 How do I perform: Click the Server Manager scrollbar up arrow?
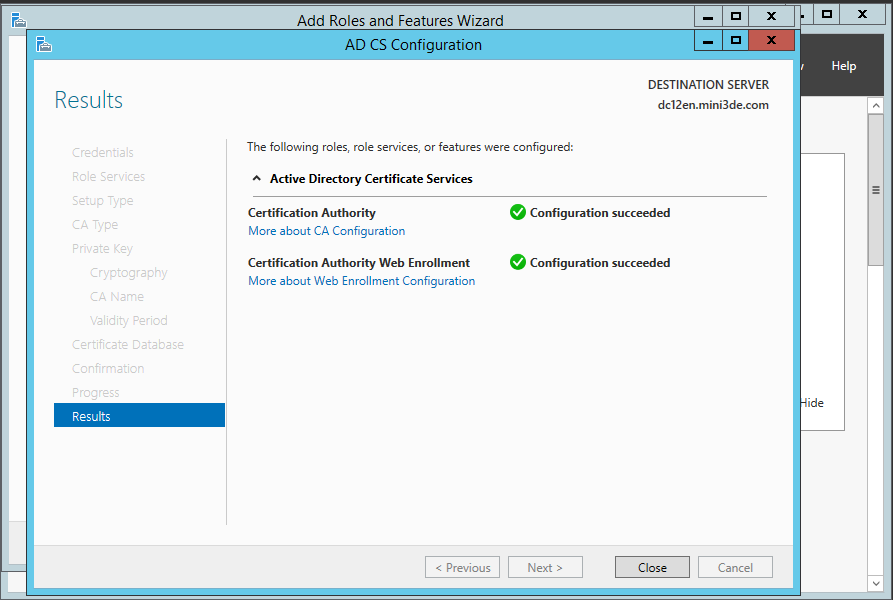pyautogui.click(x=876, y=106)
